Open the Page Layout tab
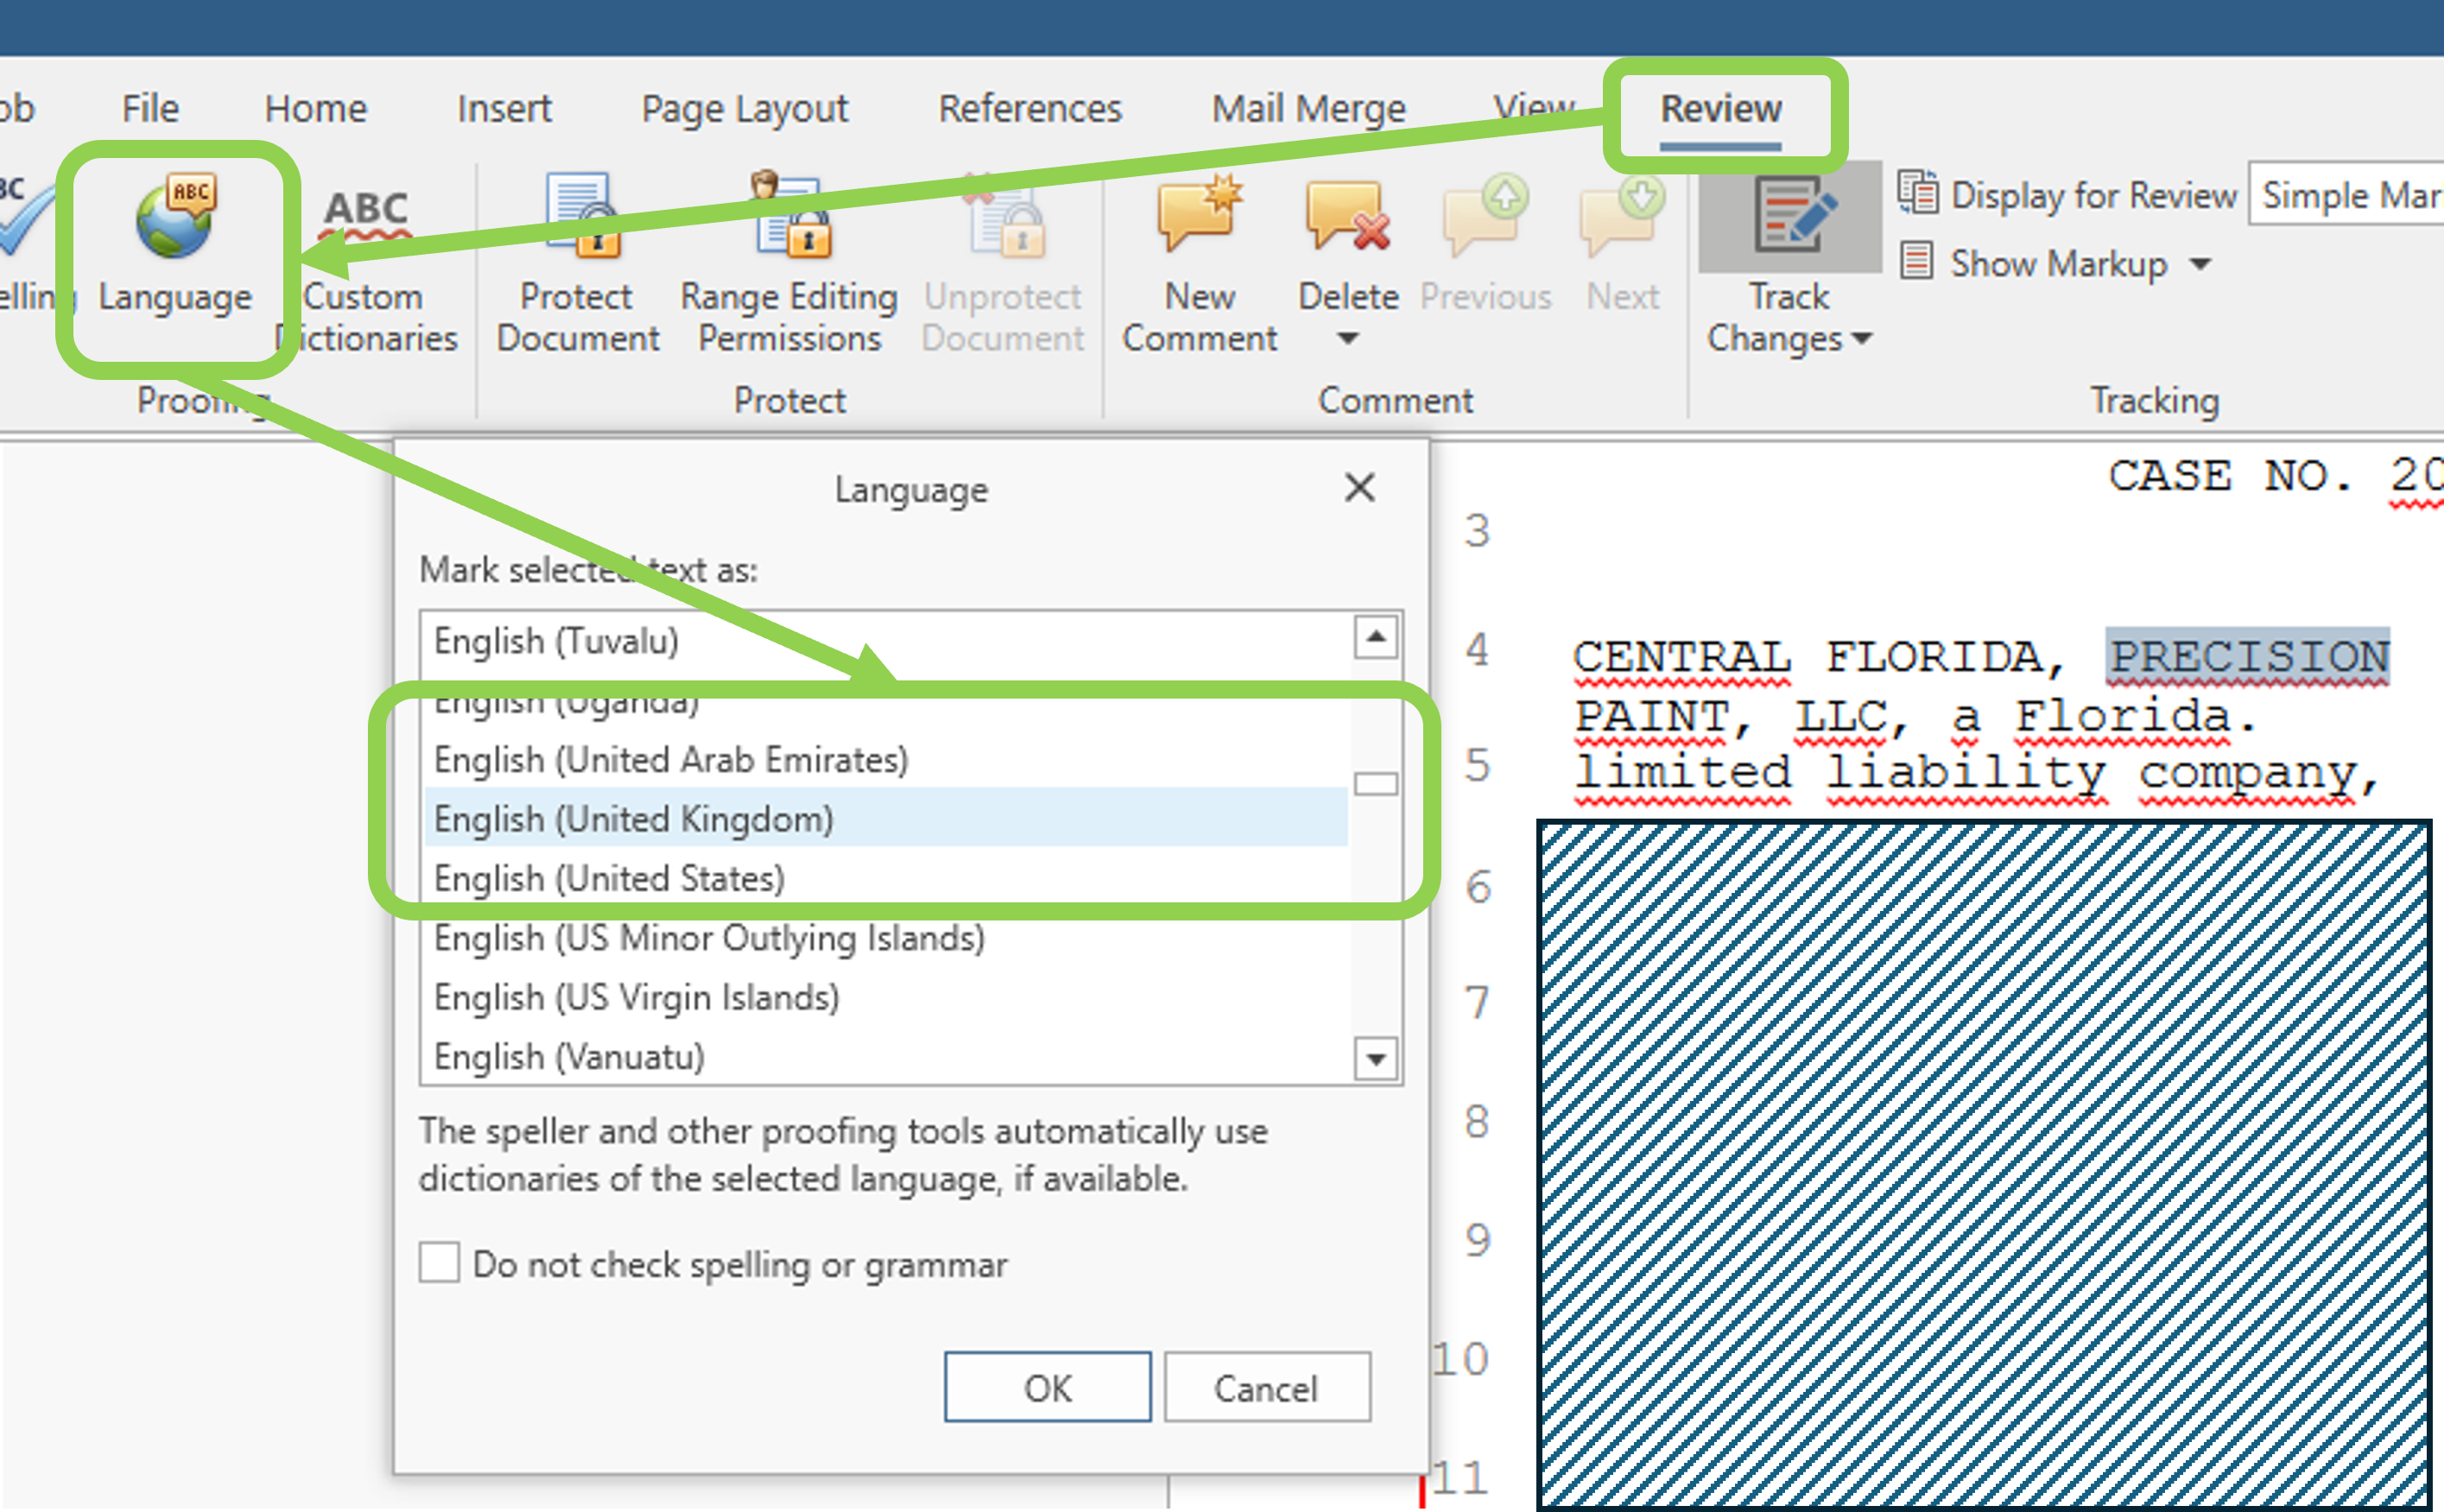 pyautogui.click(x=744, y=108)
